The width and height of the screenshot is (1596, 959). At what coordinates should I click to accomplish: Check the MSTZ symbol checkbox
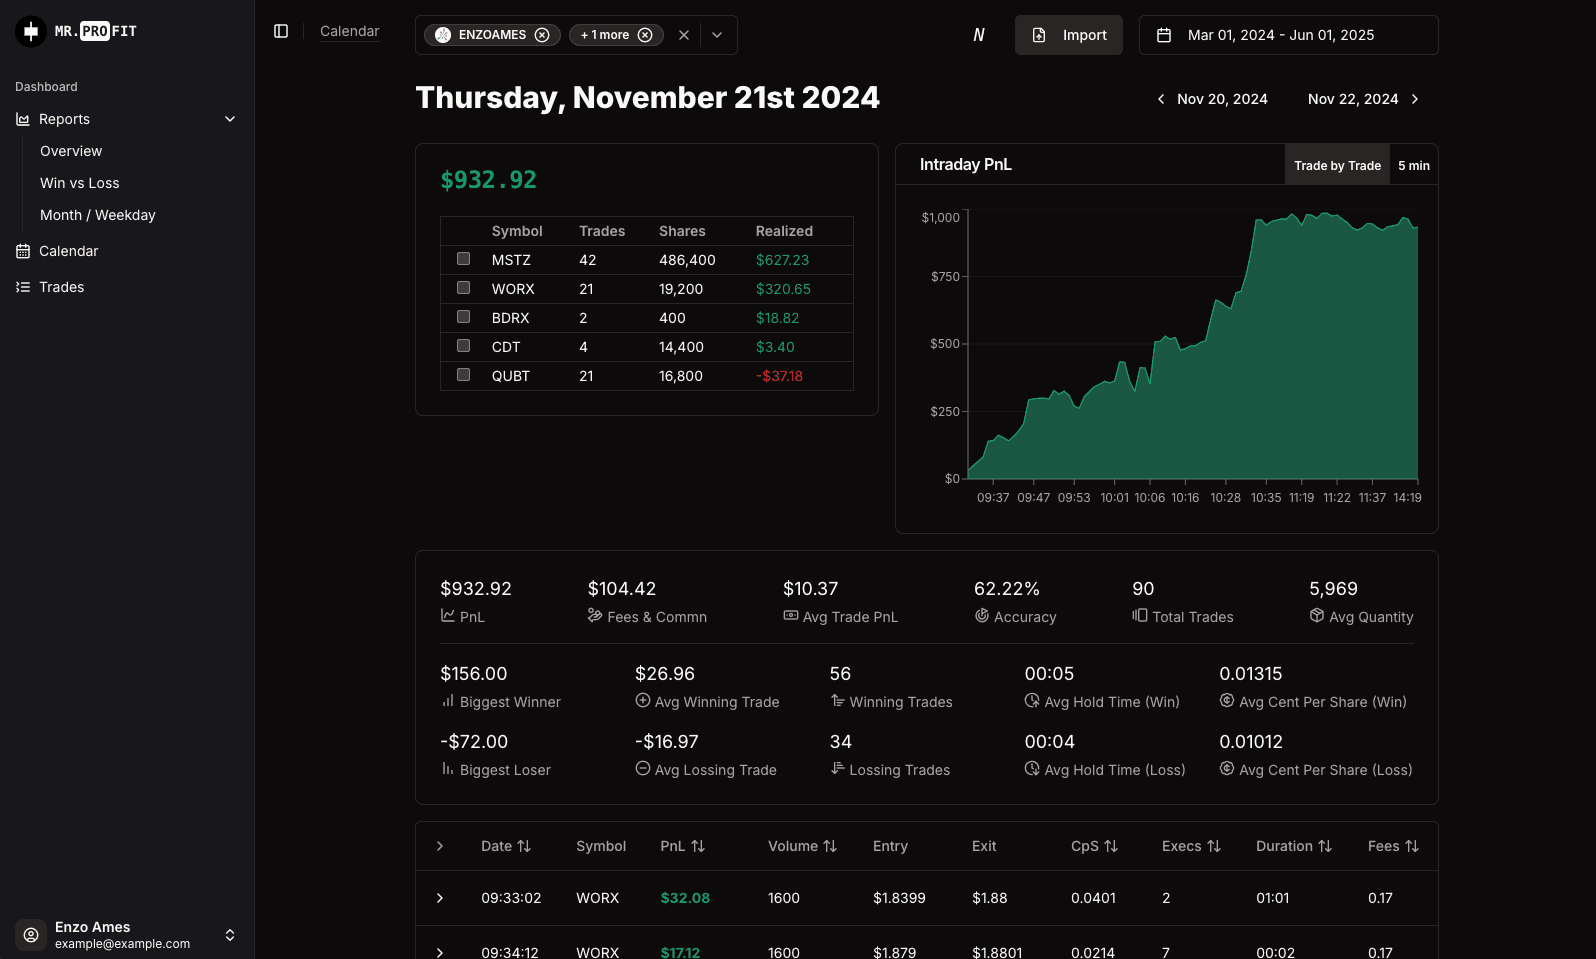tap(463, 259)
